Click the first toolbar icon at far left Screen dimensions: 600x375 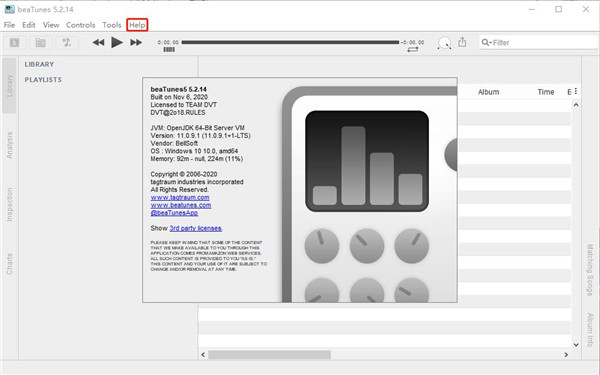point(15,42)
